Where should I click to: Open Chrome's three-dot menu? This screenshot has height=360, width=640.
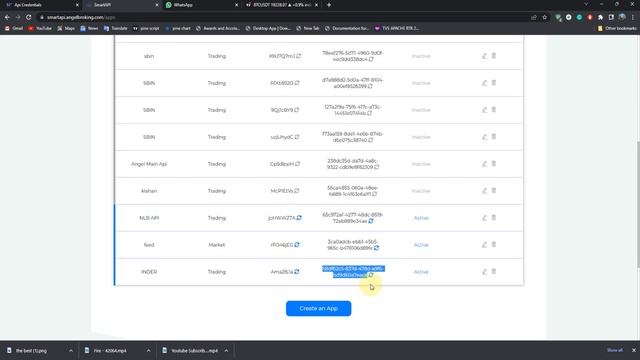pos(633,17)
